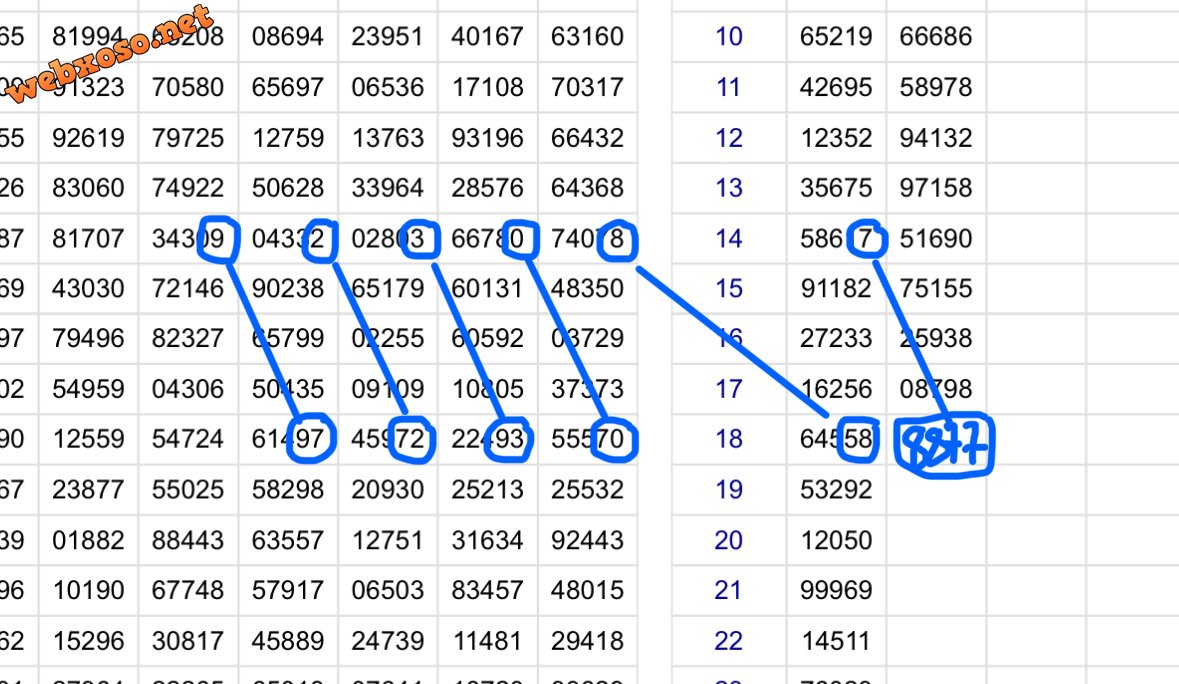Click row number 19 header

tap(729, 490)
